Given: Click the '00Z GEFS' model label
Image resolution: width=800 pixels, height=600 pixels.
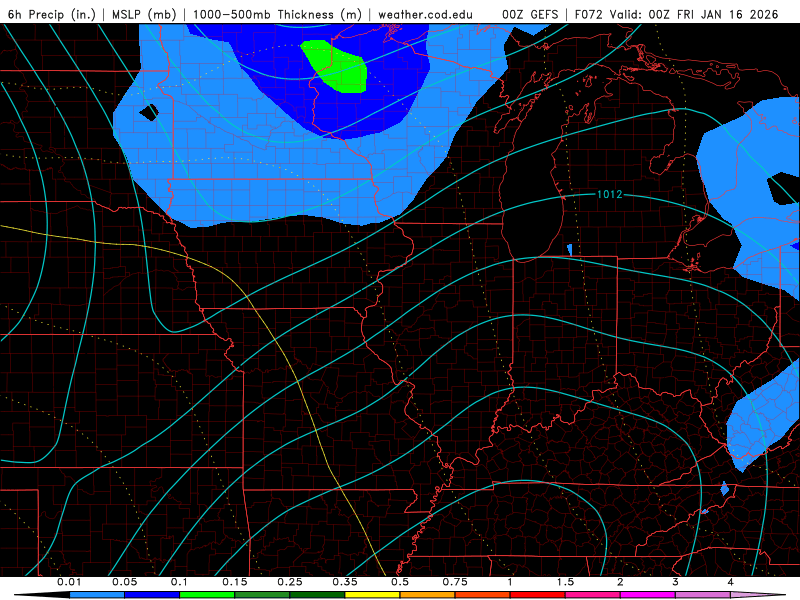Looking at the screenshot, I should 530,14.
